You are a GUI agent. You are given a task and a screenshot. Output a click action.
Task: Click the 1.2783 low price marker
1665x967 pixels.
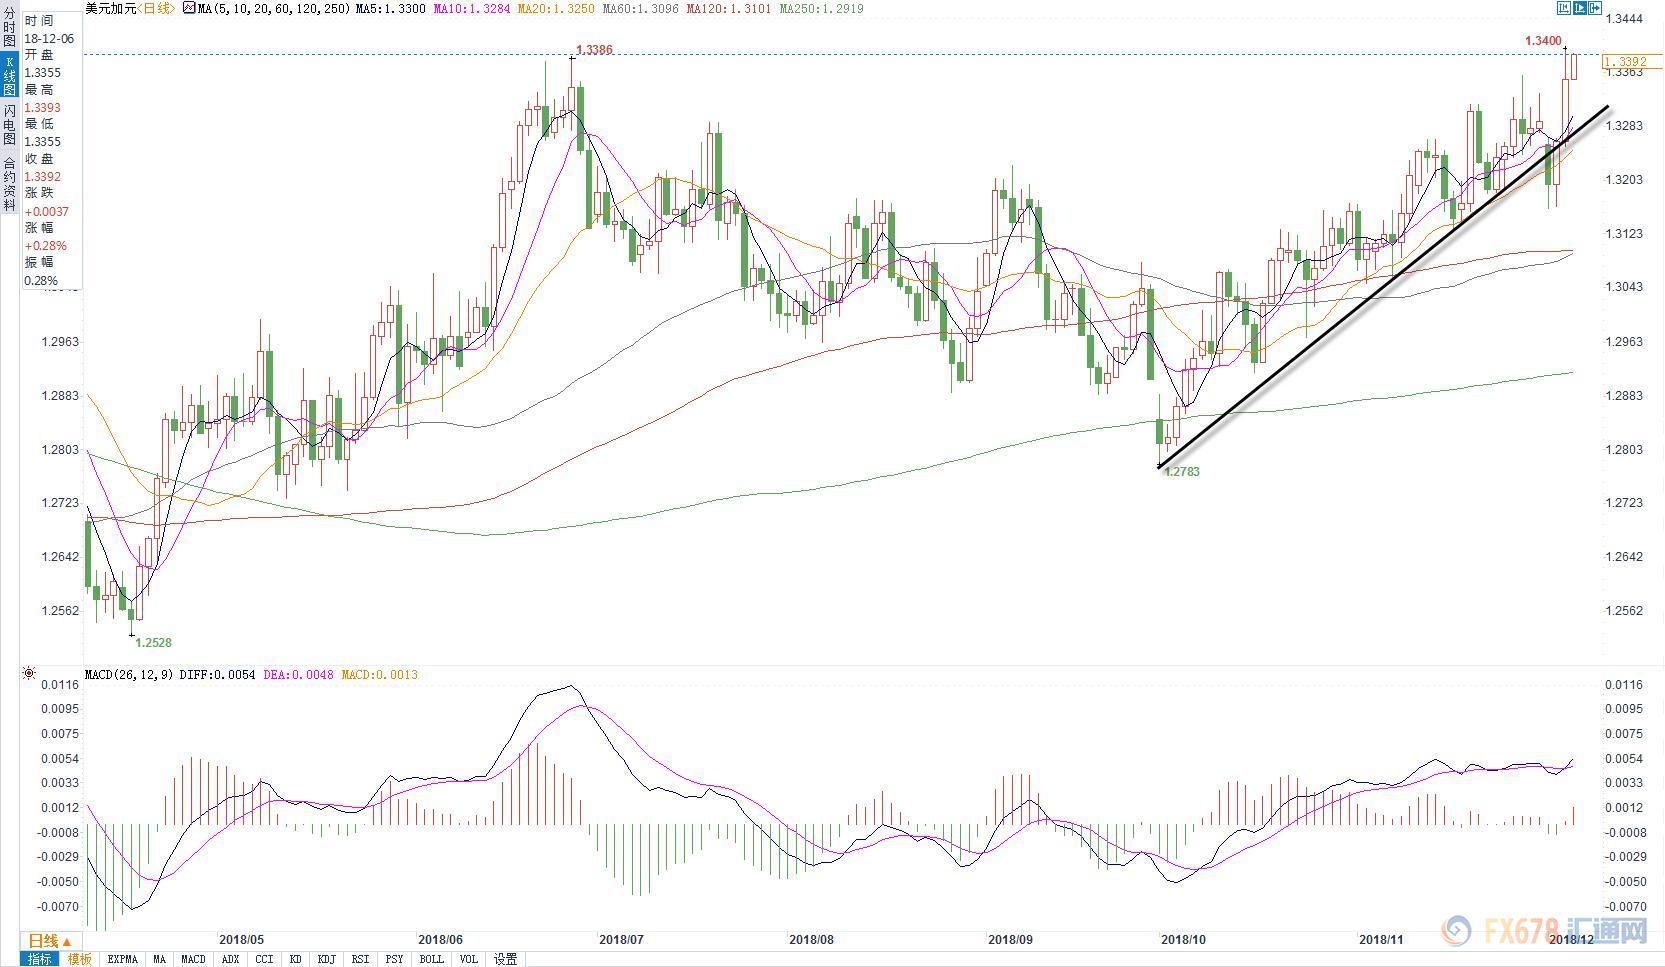point(1182,471)
